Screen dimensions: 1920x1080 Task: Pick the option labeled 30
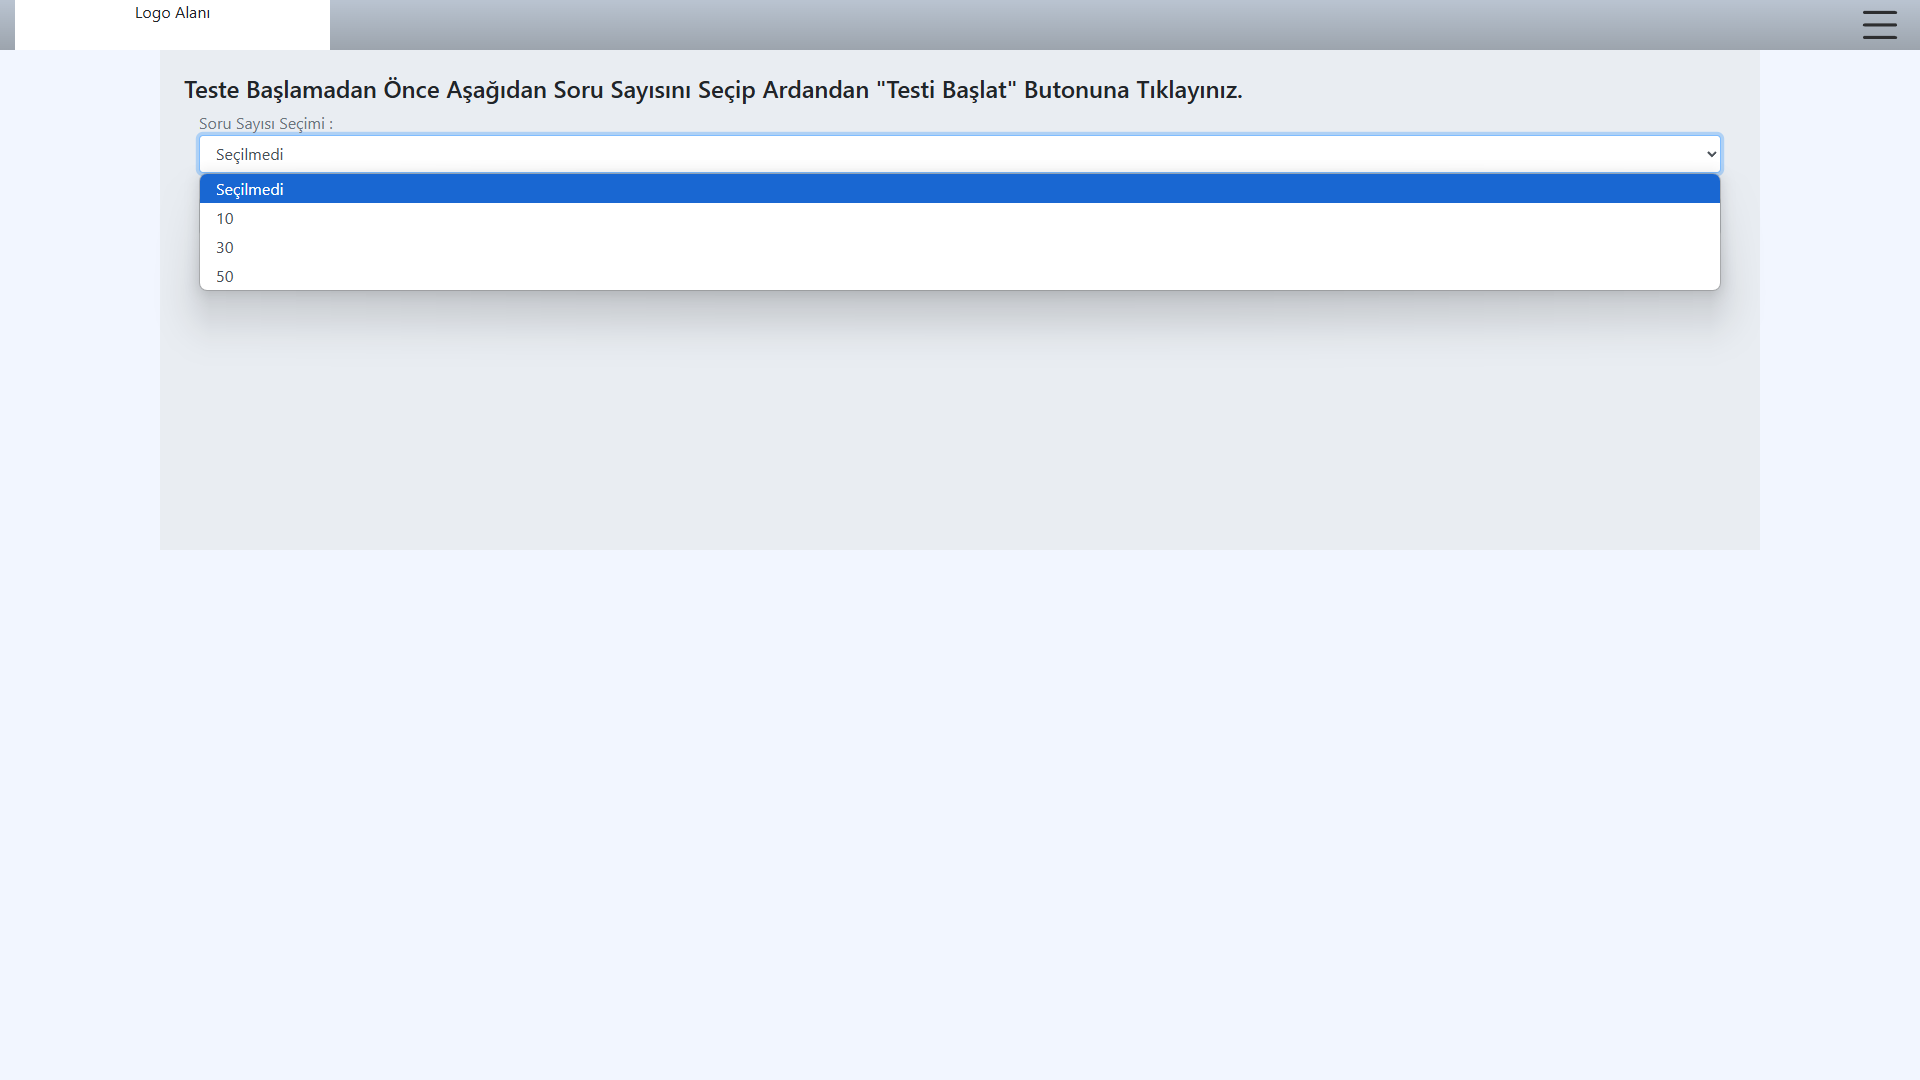tap(225, 247)
